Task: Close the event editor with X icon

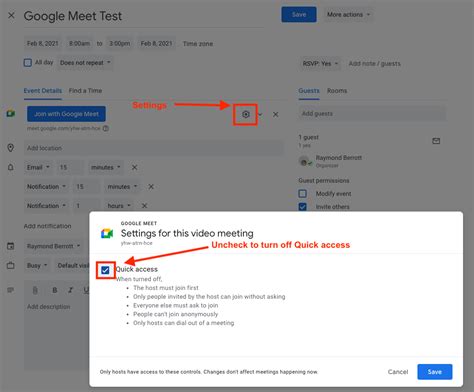Action: coord(11,15)
